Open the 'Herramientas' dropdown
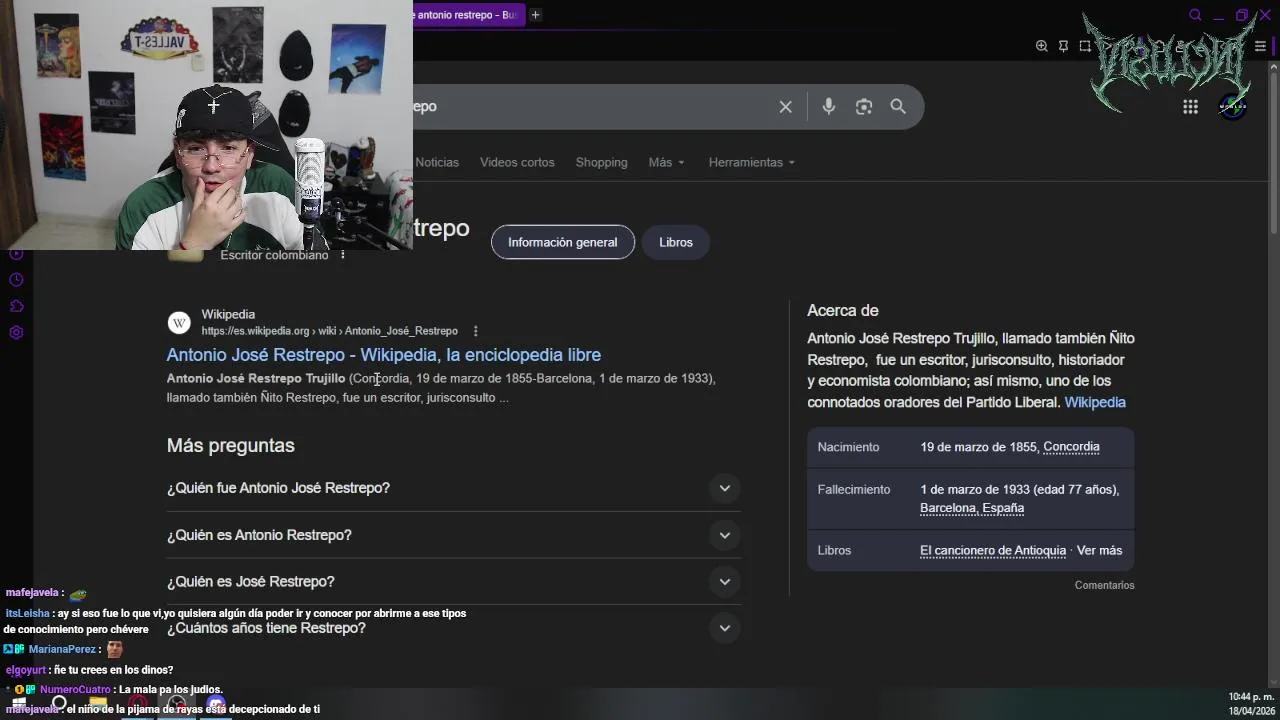Image resolution: width=1280 pixels, height=720 pixels. (x=751, y=162)
